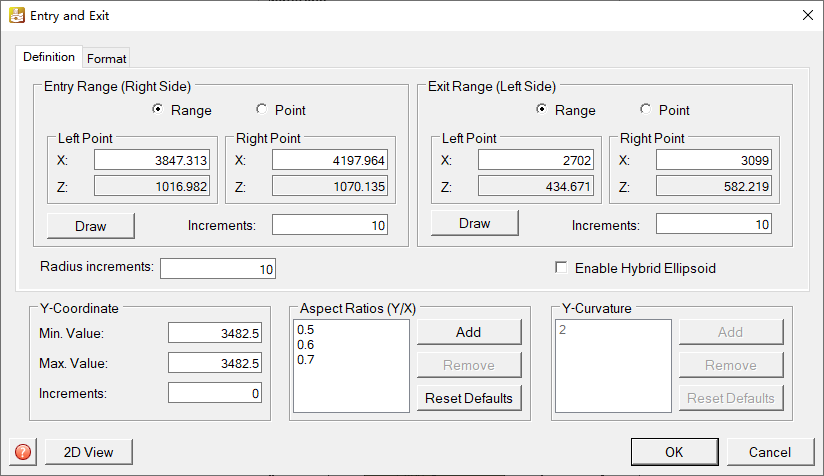The height and width of the screenshot is (476, 824).
Task: Click Draw button in Exit Range
Action: pyautogui.click(x=475, y=223)
